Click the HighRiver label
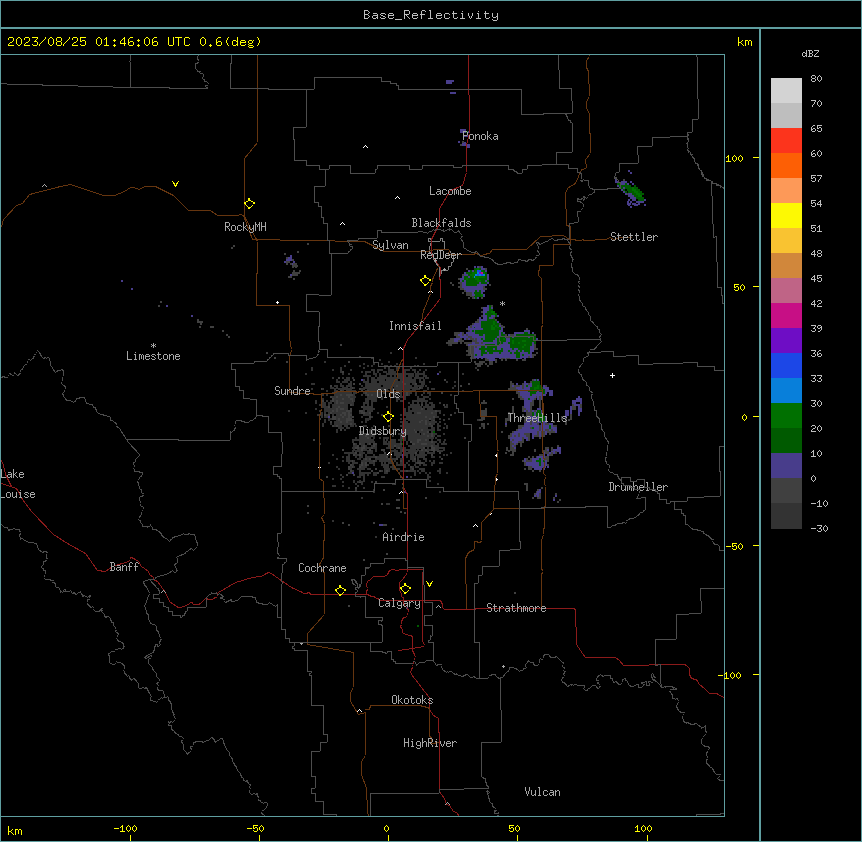Viewport: 862px width, 842px height. click(x=430, y=743)
